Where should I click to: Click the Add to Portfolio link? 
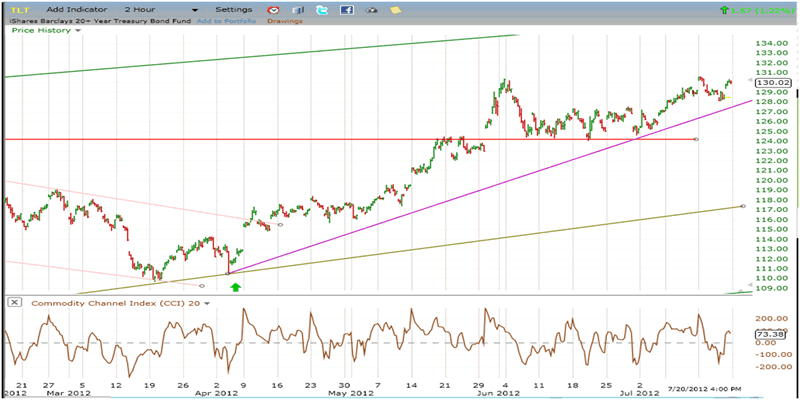coord(224,20)
